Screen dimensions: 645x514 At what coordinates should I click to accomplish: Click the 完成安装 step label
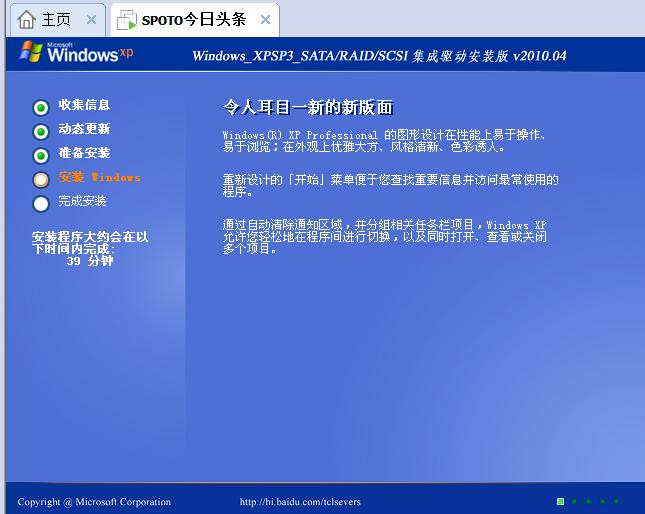82,201
